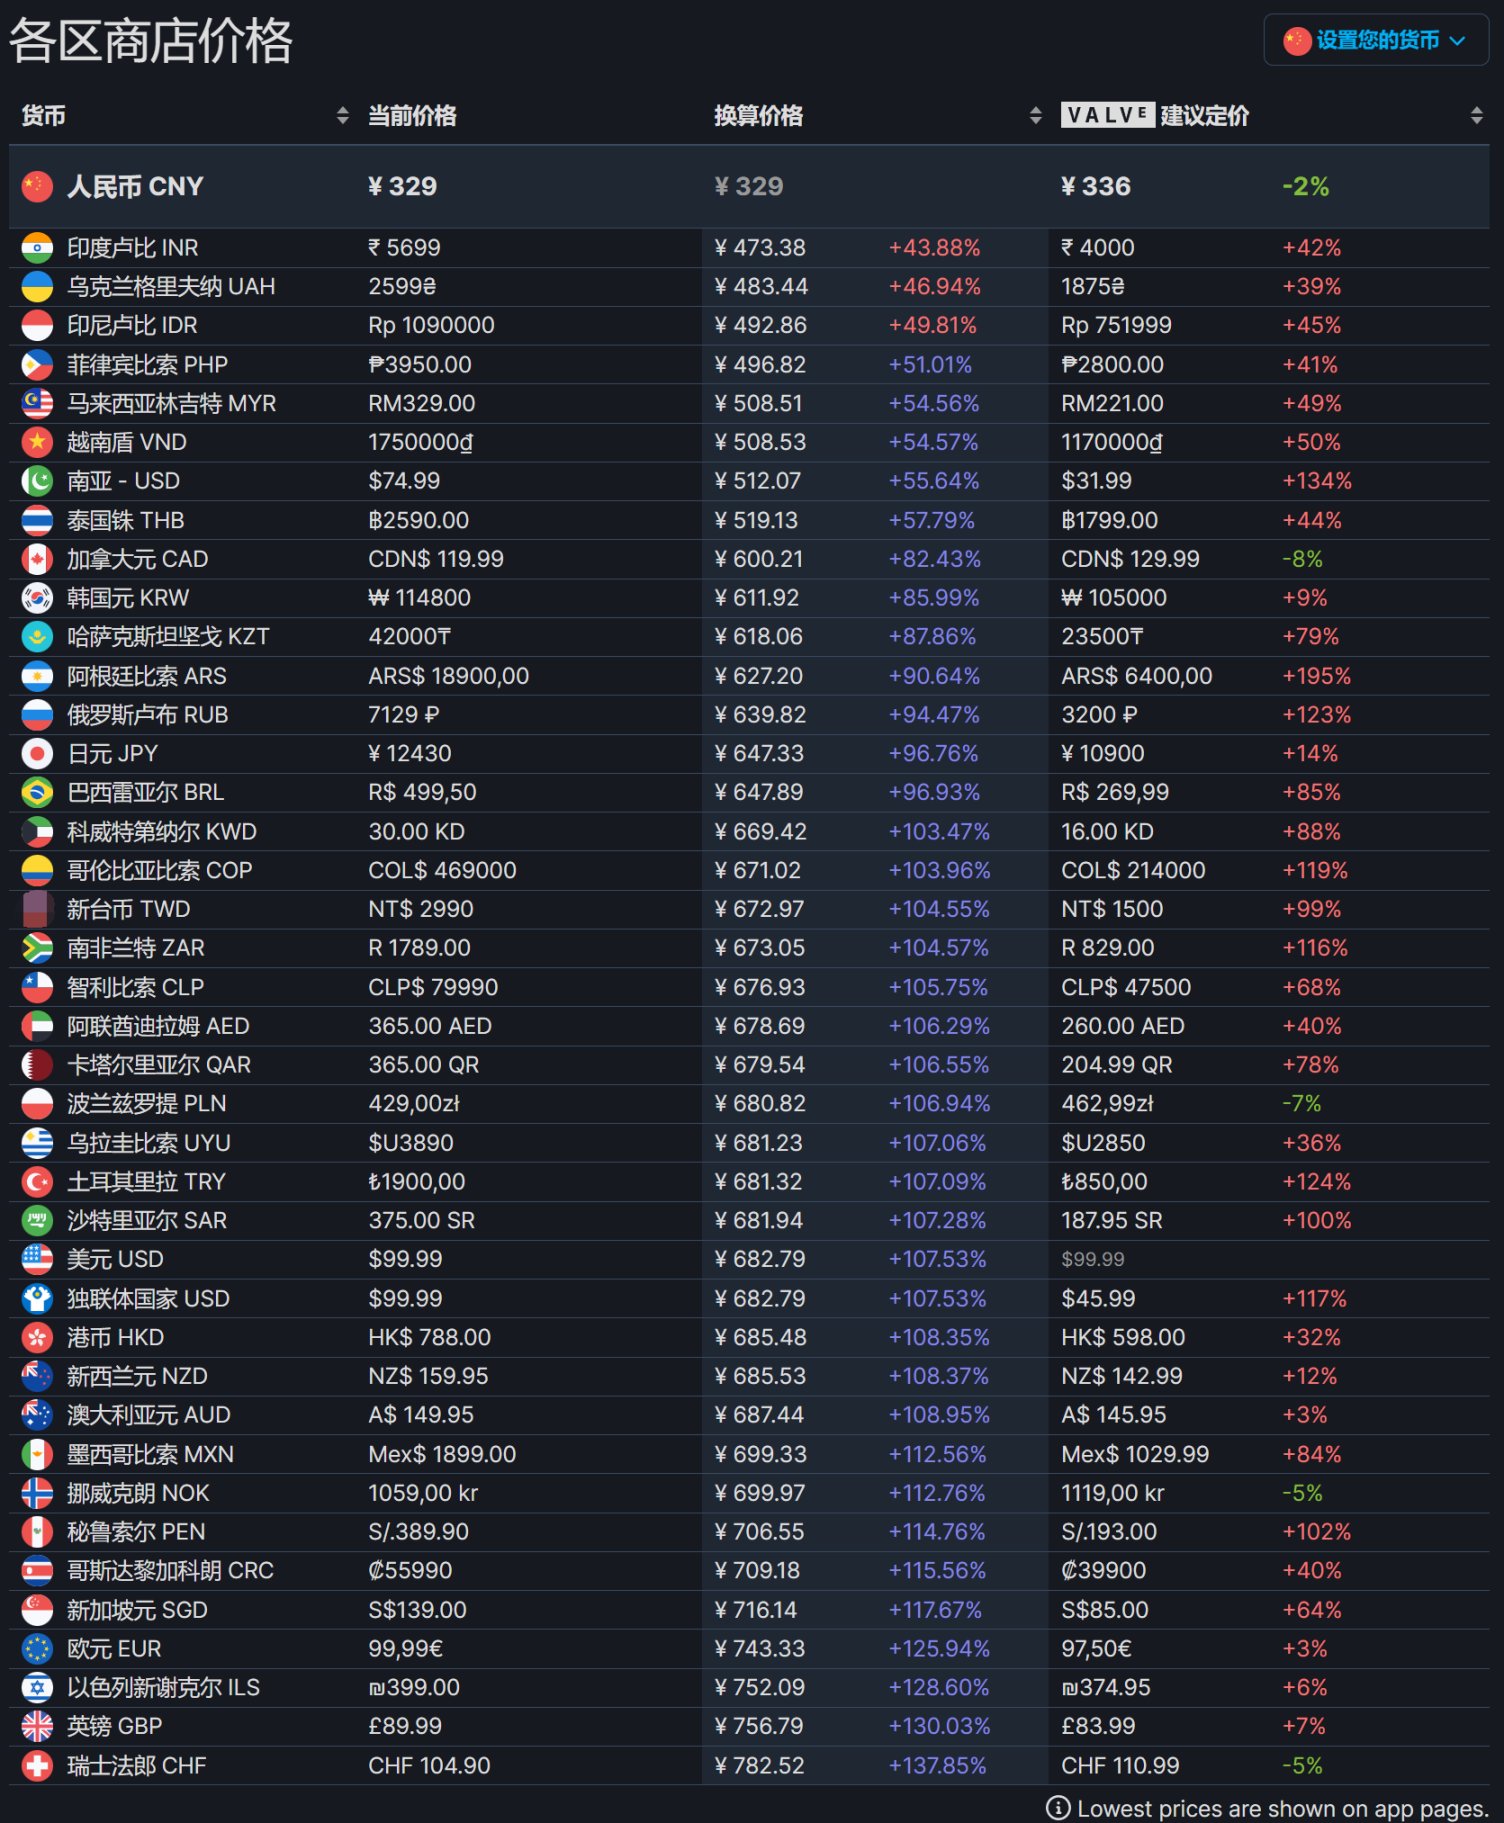Click the Philippines flag icon
1504x1823 pixels.
pyautogui.click(x=37, y=365)
